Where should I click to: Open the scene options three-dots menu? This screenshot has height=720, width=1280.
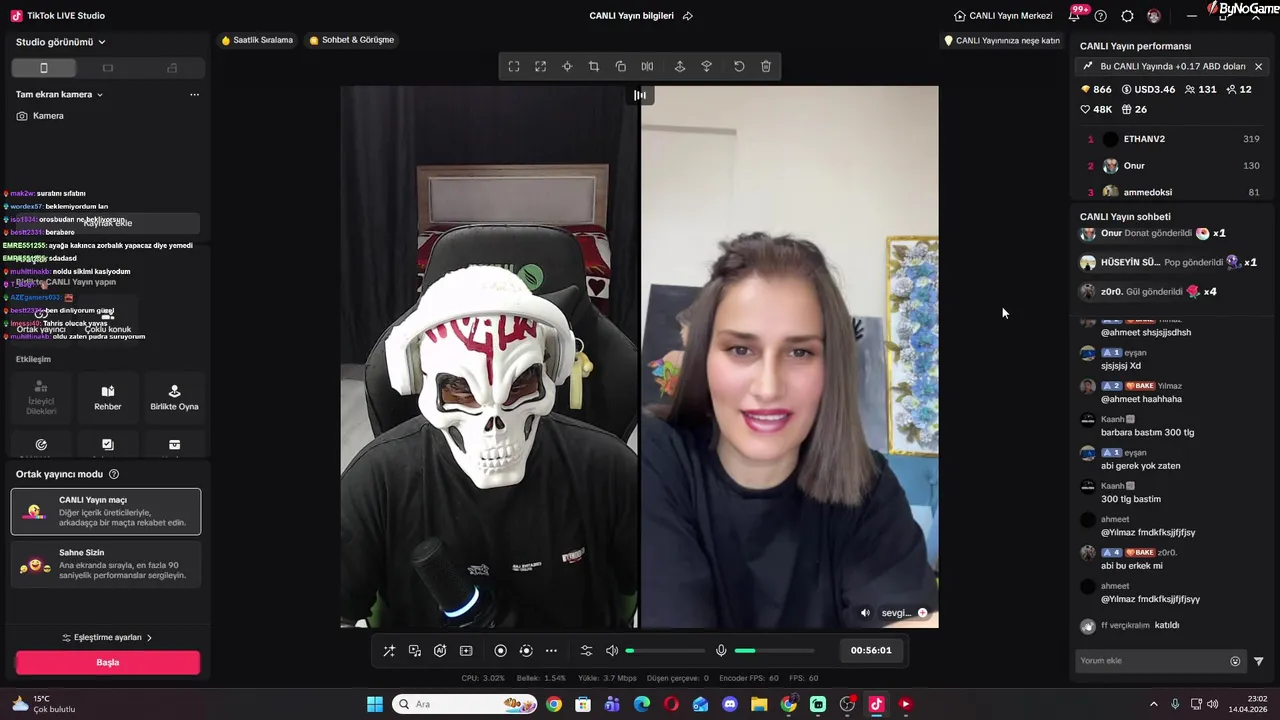(x=194, y=95)
